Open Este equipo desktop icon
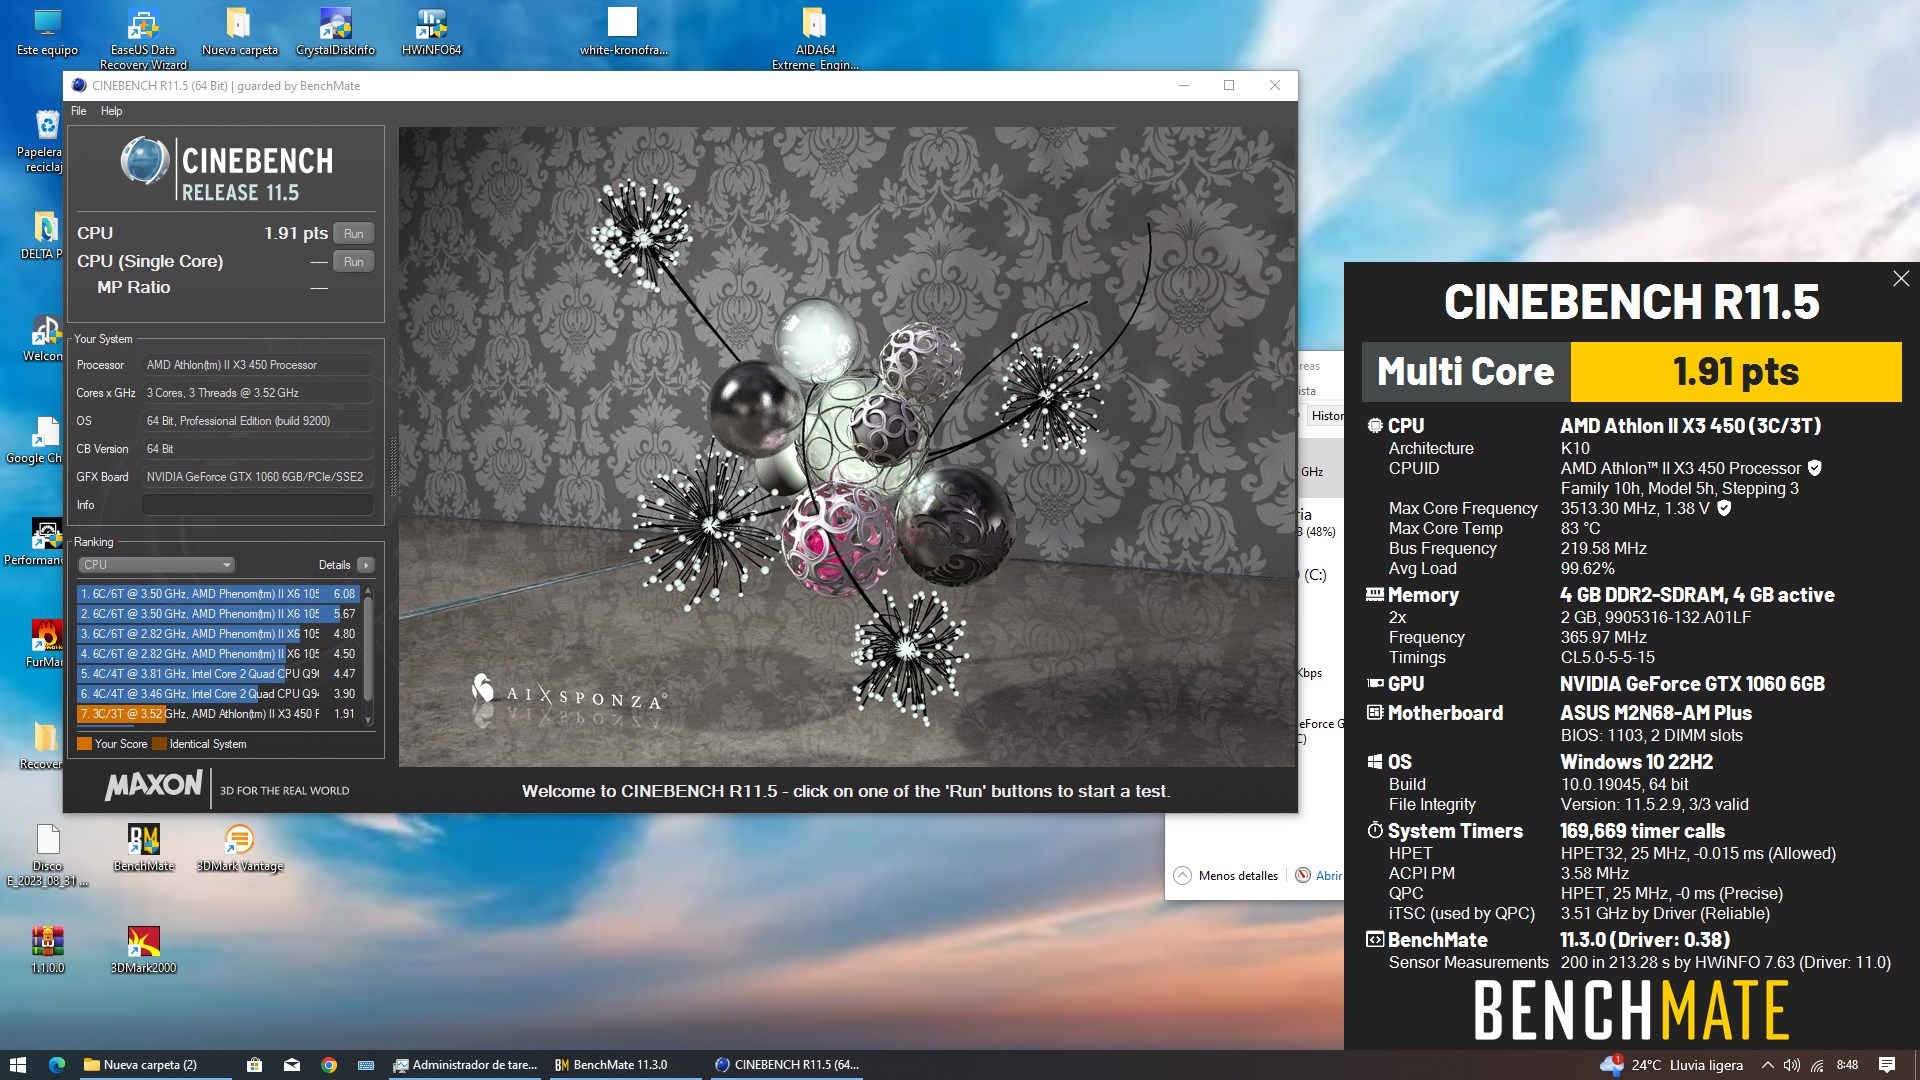 (x=47, y=32)
